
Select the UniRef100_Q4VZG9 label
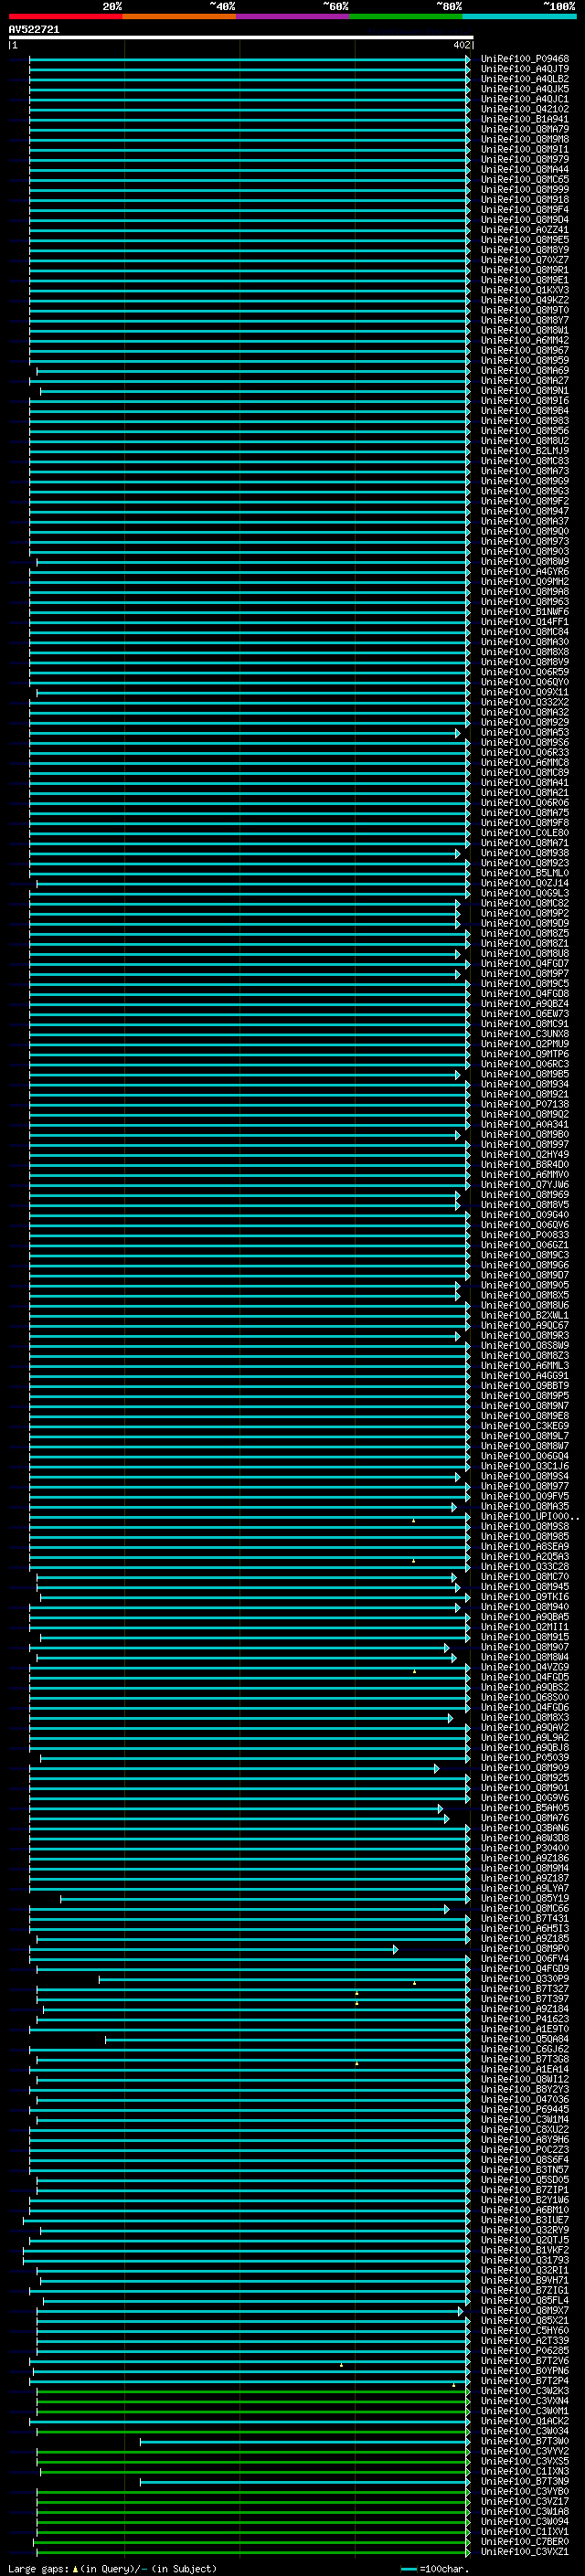pyautogui.click(x=525, y=1667)
